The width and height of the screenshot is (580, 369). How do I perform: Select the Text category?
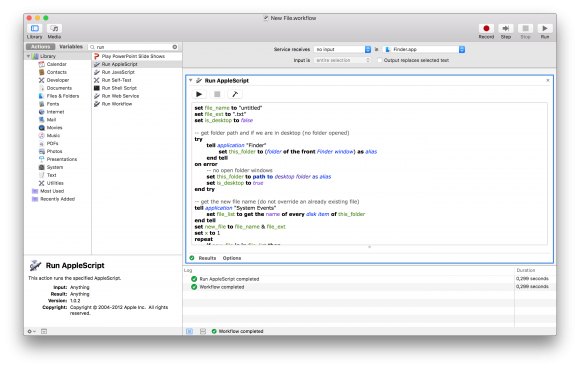[x=51, y=175]
